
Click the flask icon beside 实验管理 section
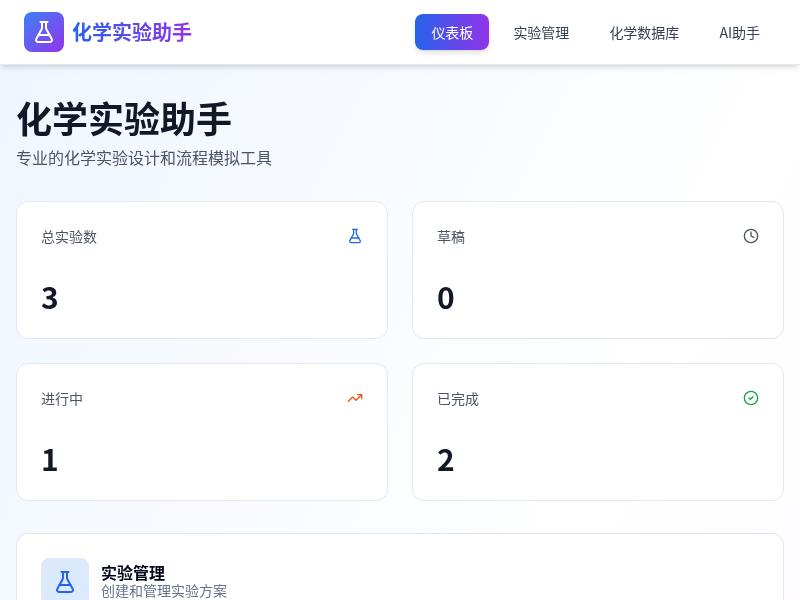point(65,581)
